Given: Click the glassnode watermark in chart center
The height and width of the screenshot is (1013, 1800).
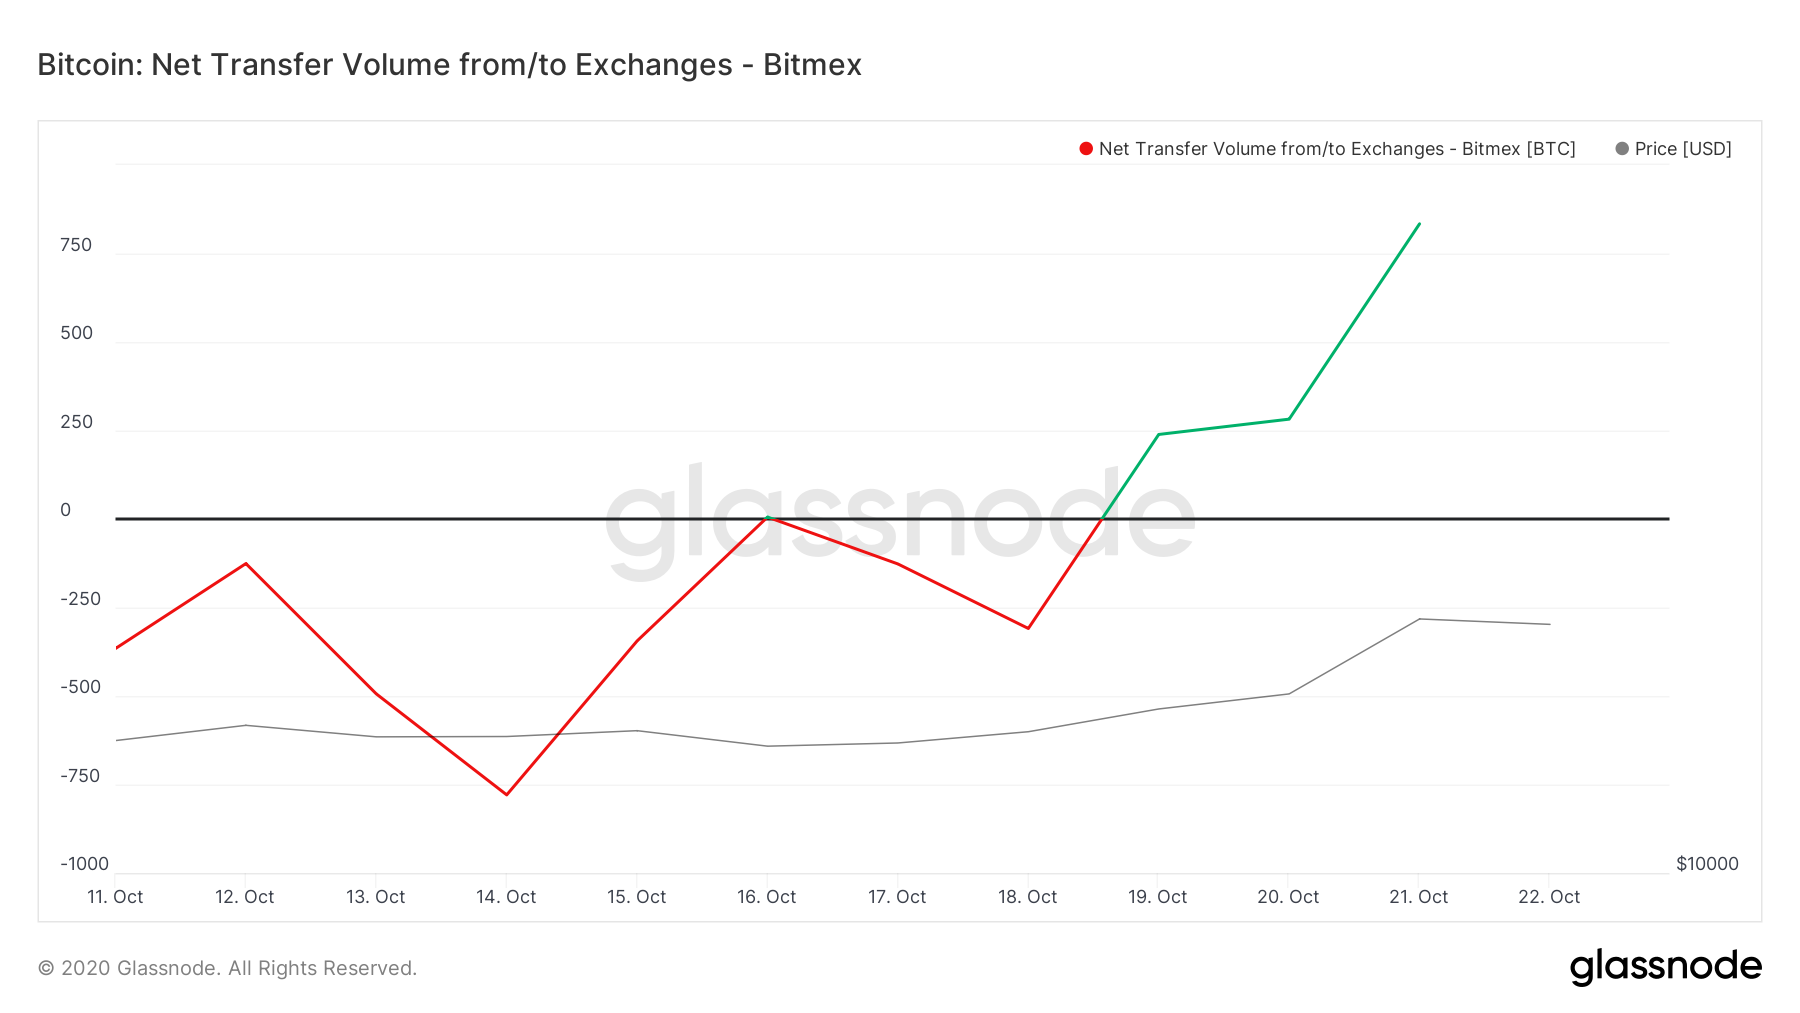Looking at the screenshot, I should pos(900,520).
